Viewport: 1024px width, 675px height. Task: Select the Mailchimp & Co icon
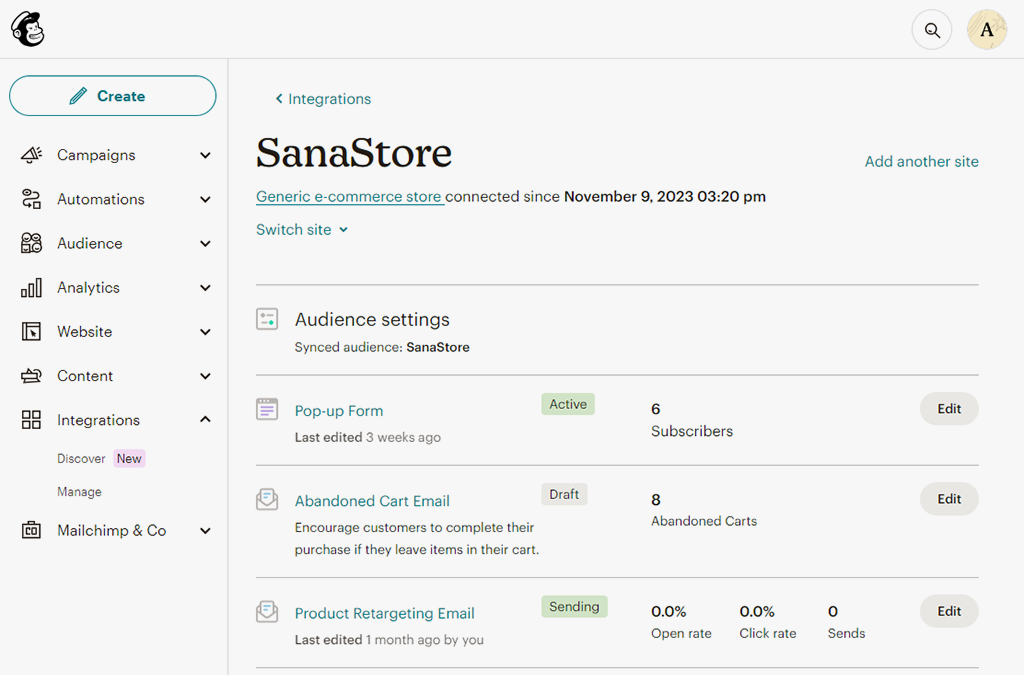click(32, 530)
